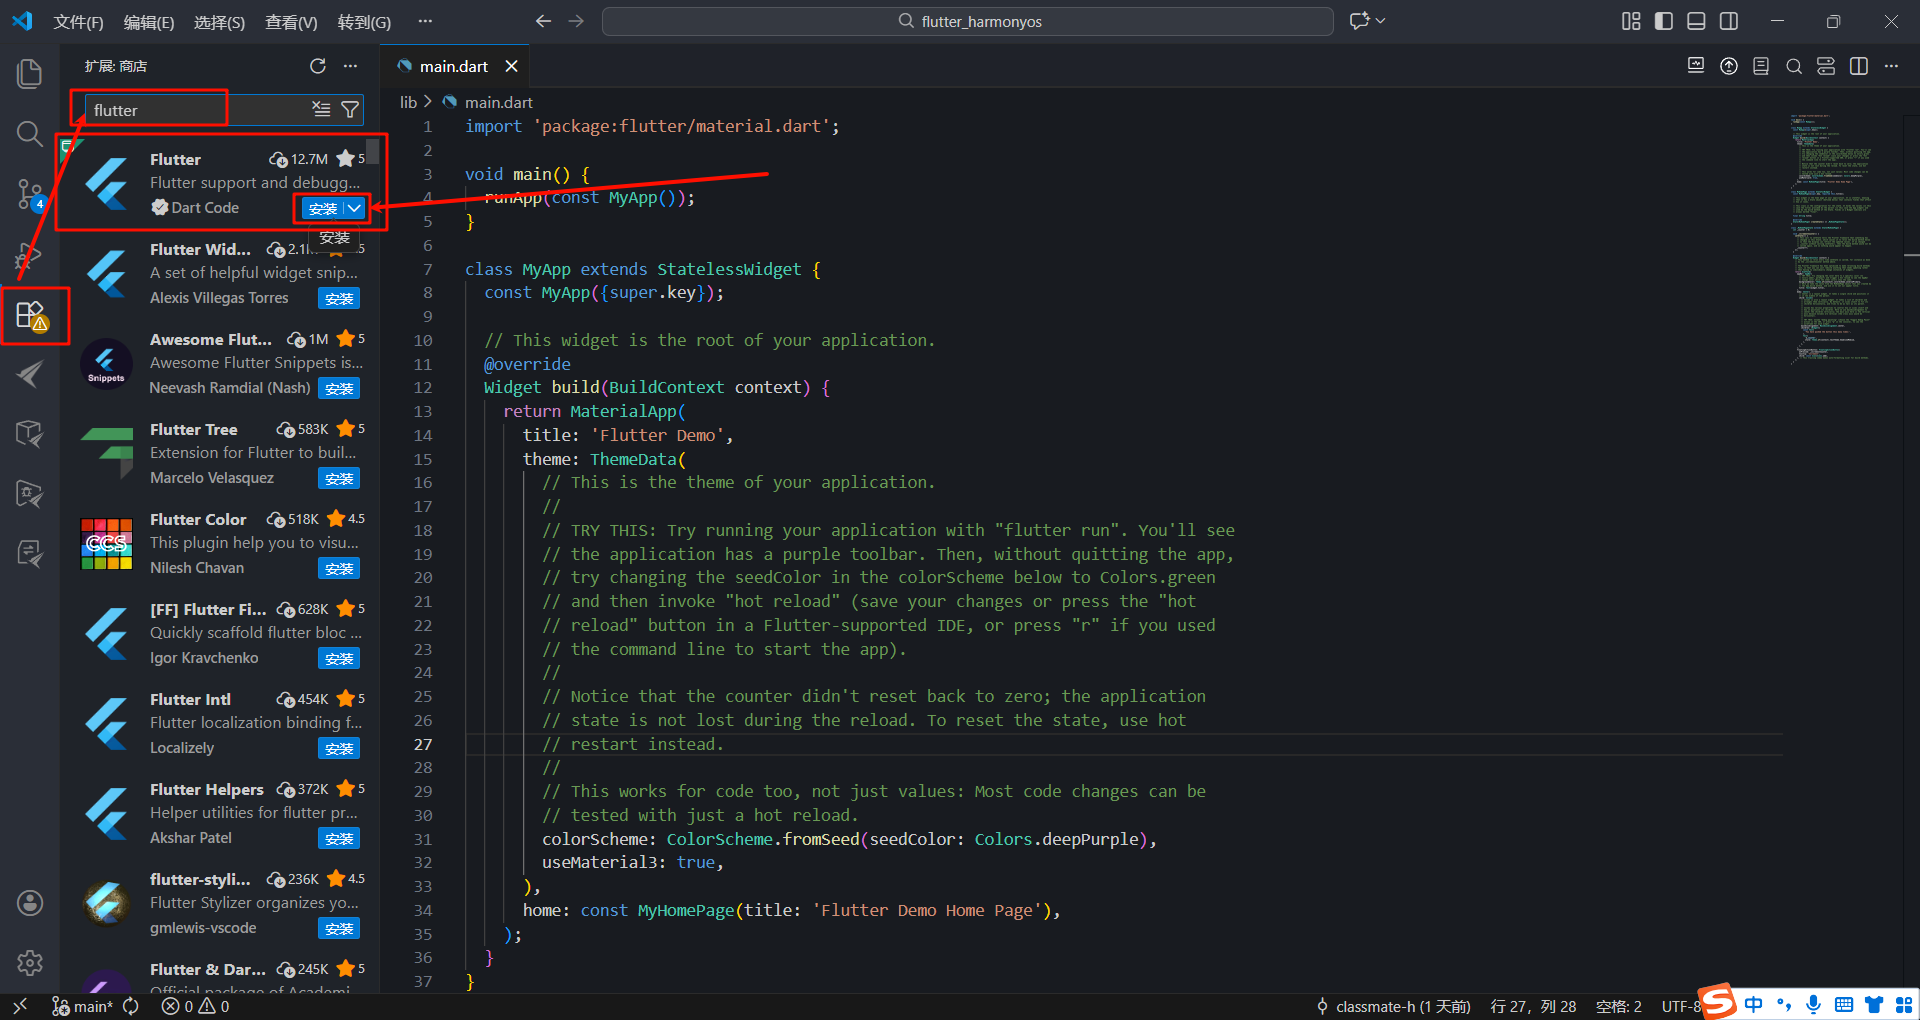Click Sogou input method logo
This screenshot has height=1020, width=1920.
point(1719,1002)
